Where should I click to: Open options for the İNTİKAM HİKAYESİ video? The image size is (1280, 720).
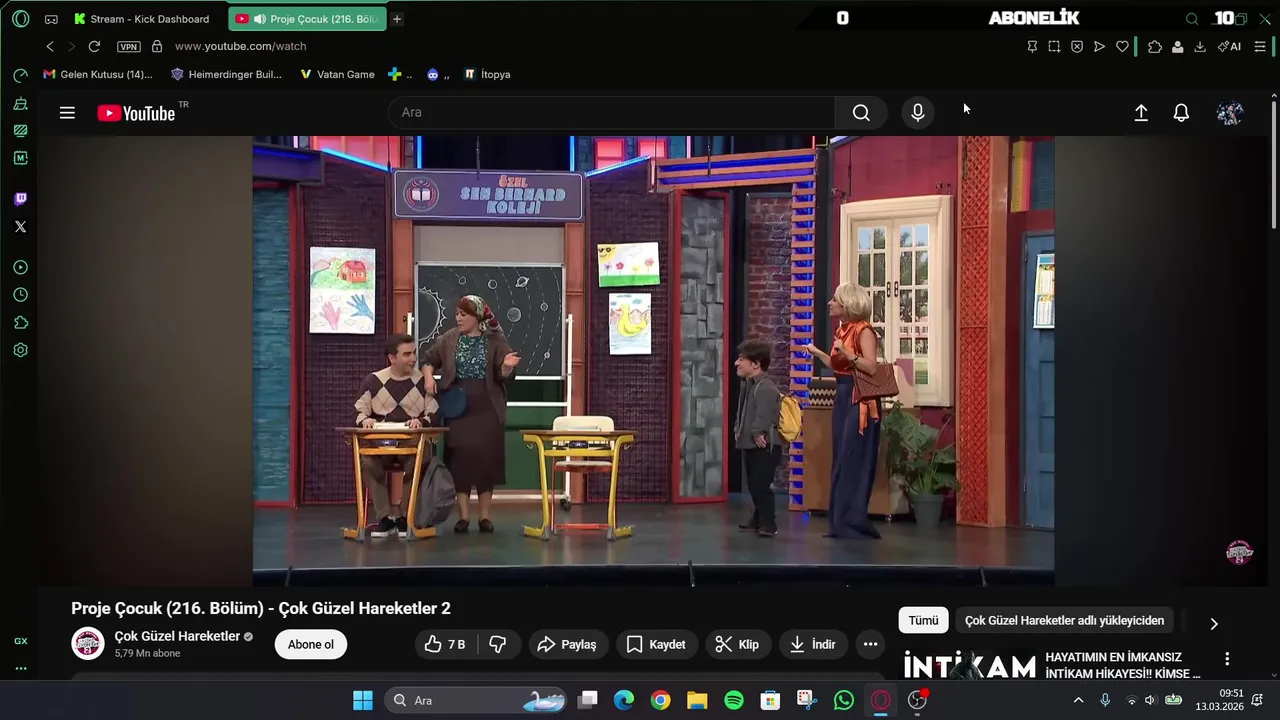pyautogui.click(x=1227, y=659)
